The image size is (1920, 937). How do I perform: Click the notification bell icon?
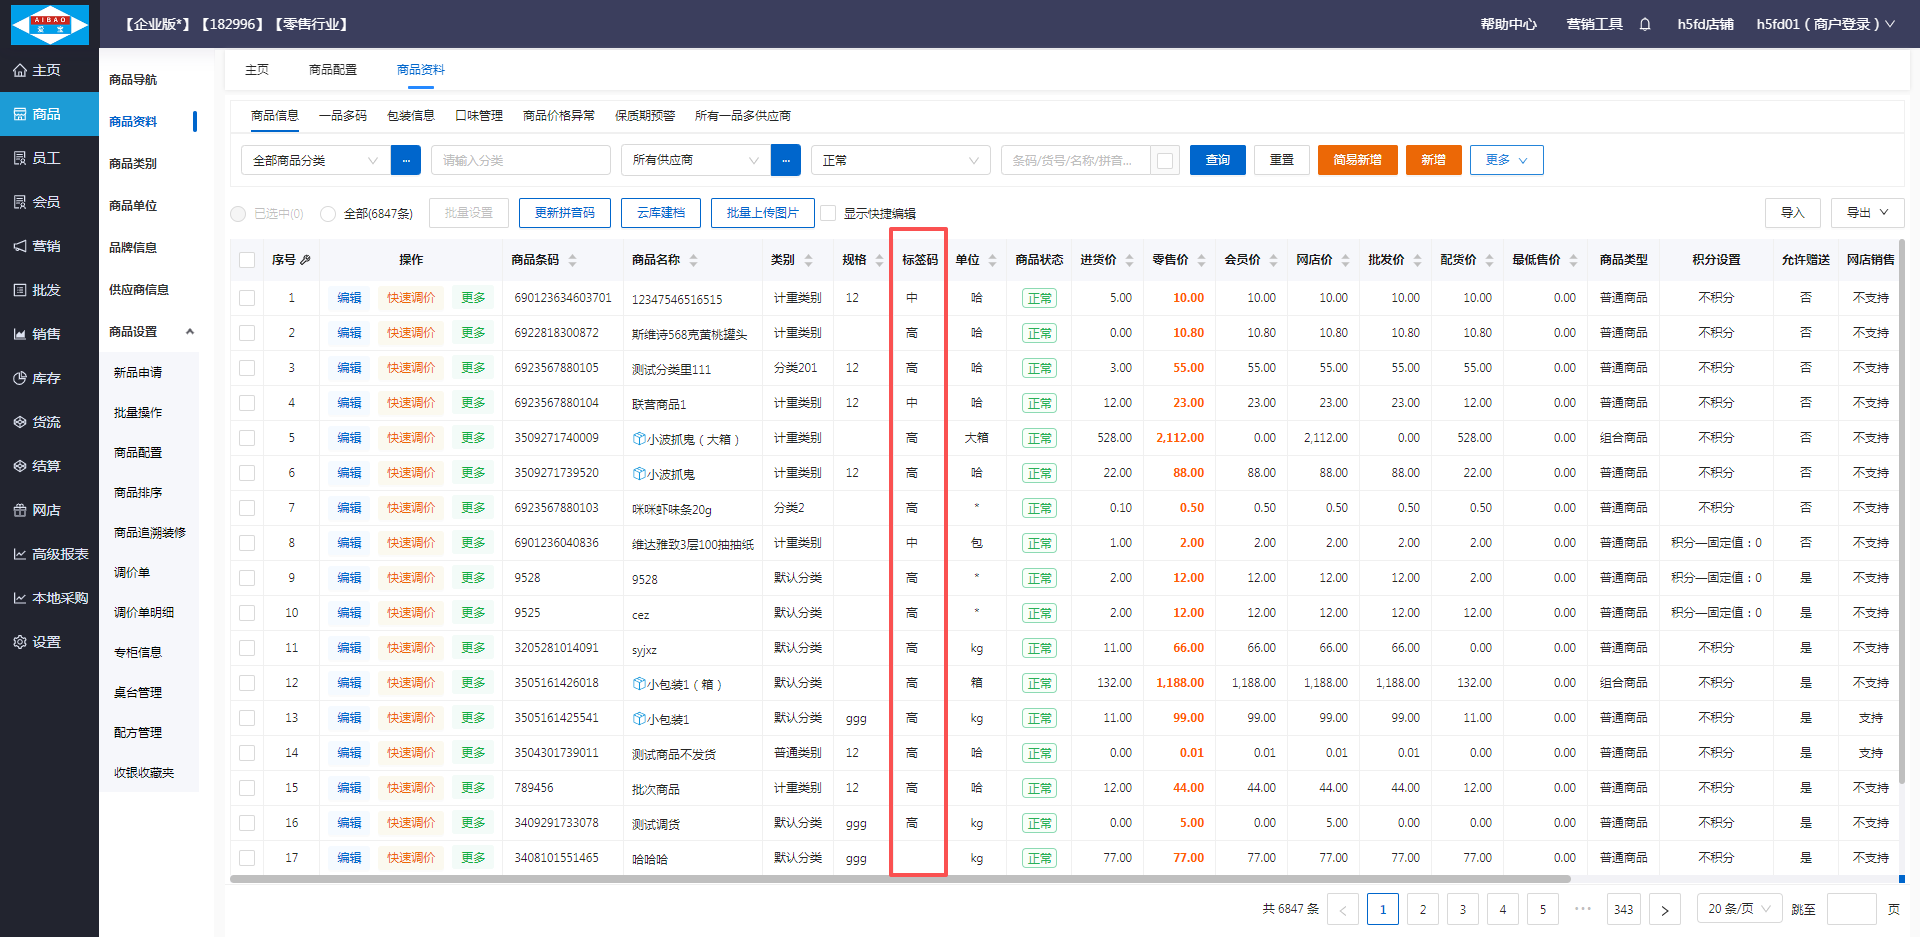tap(1645, 24)
